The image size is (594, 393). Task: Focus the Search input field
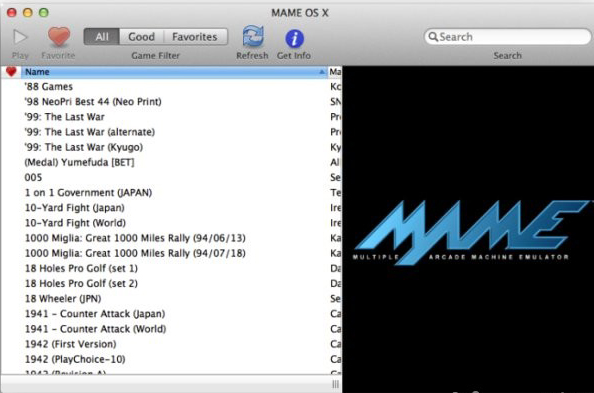(507, 37)
